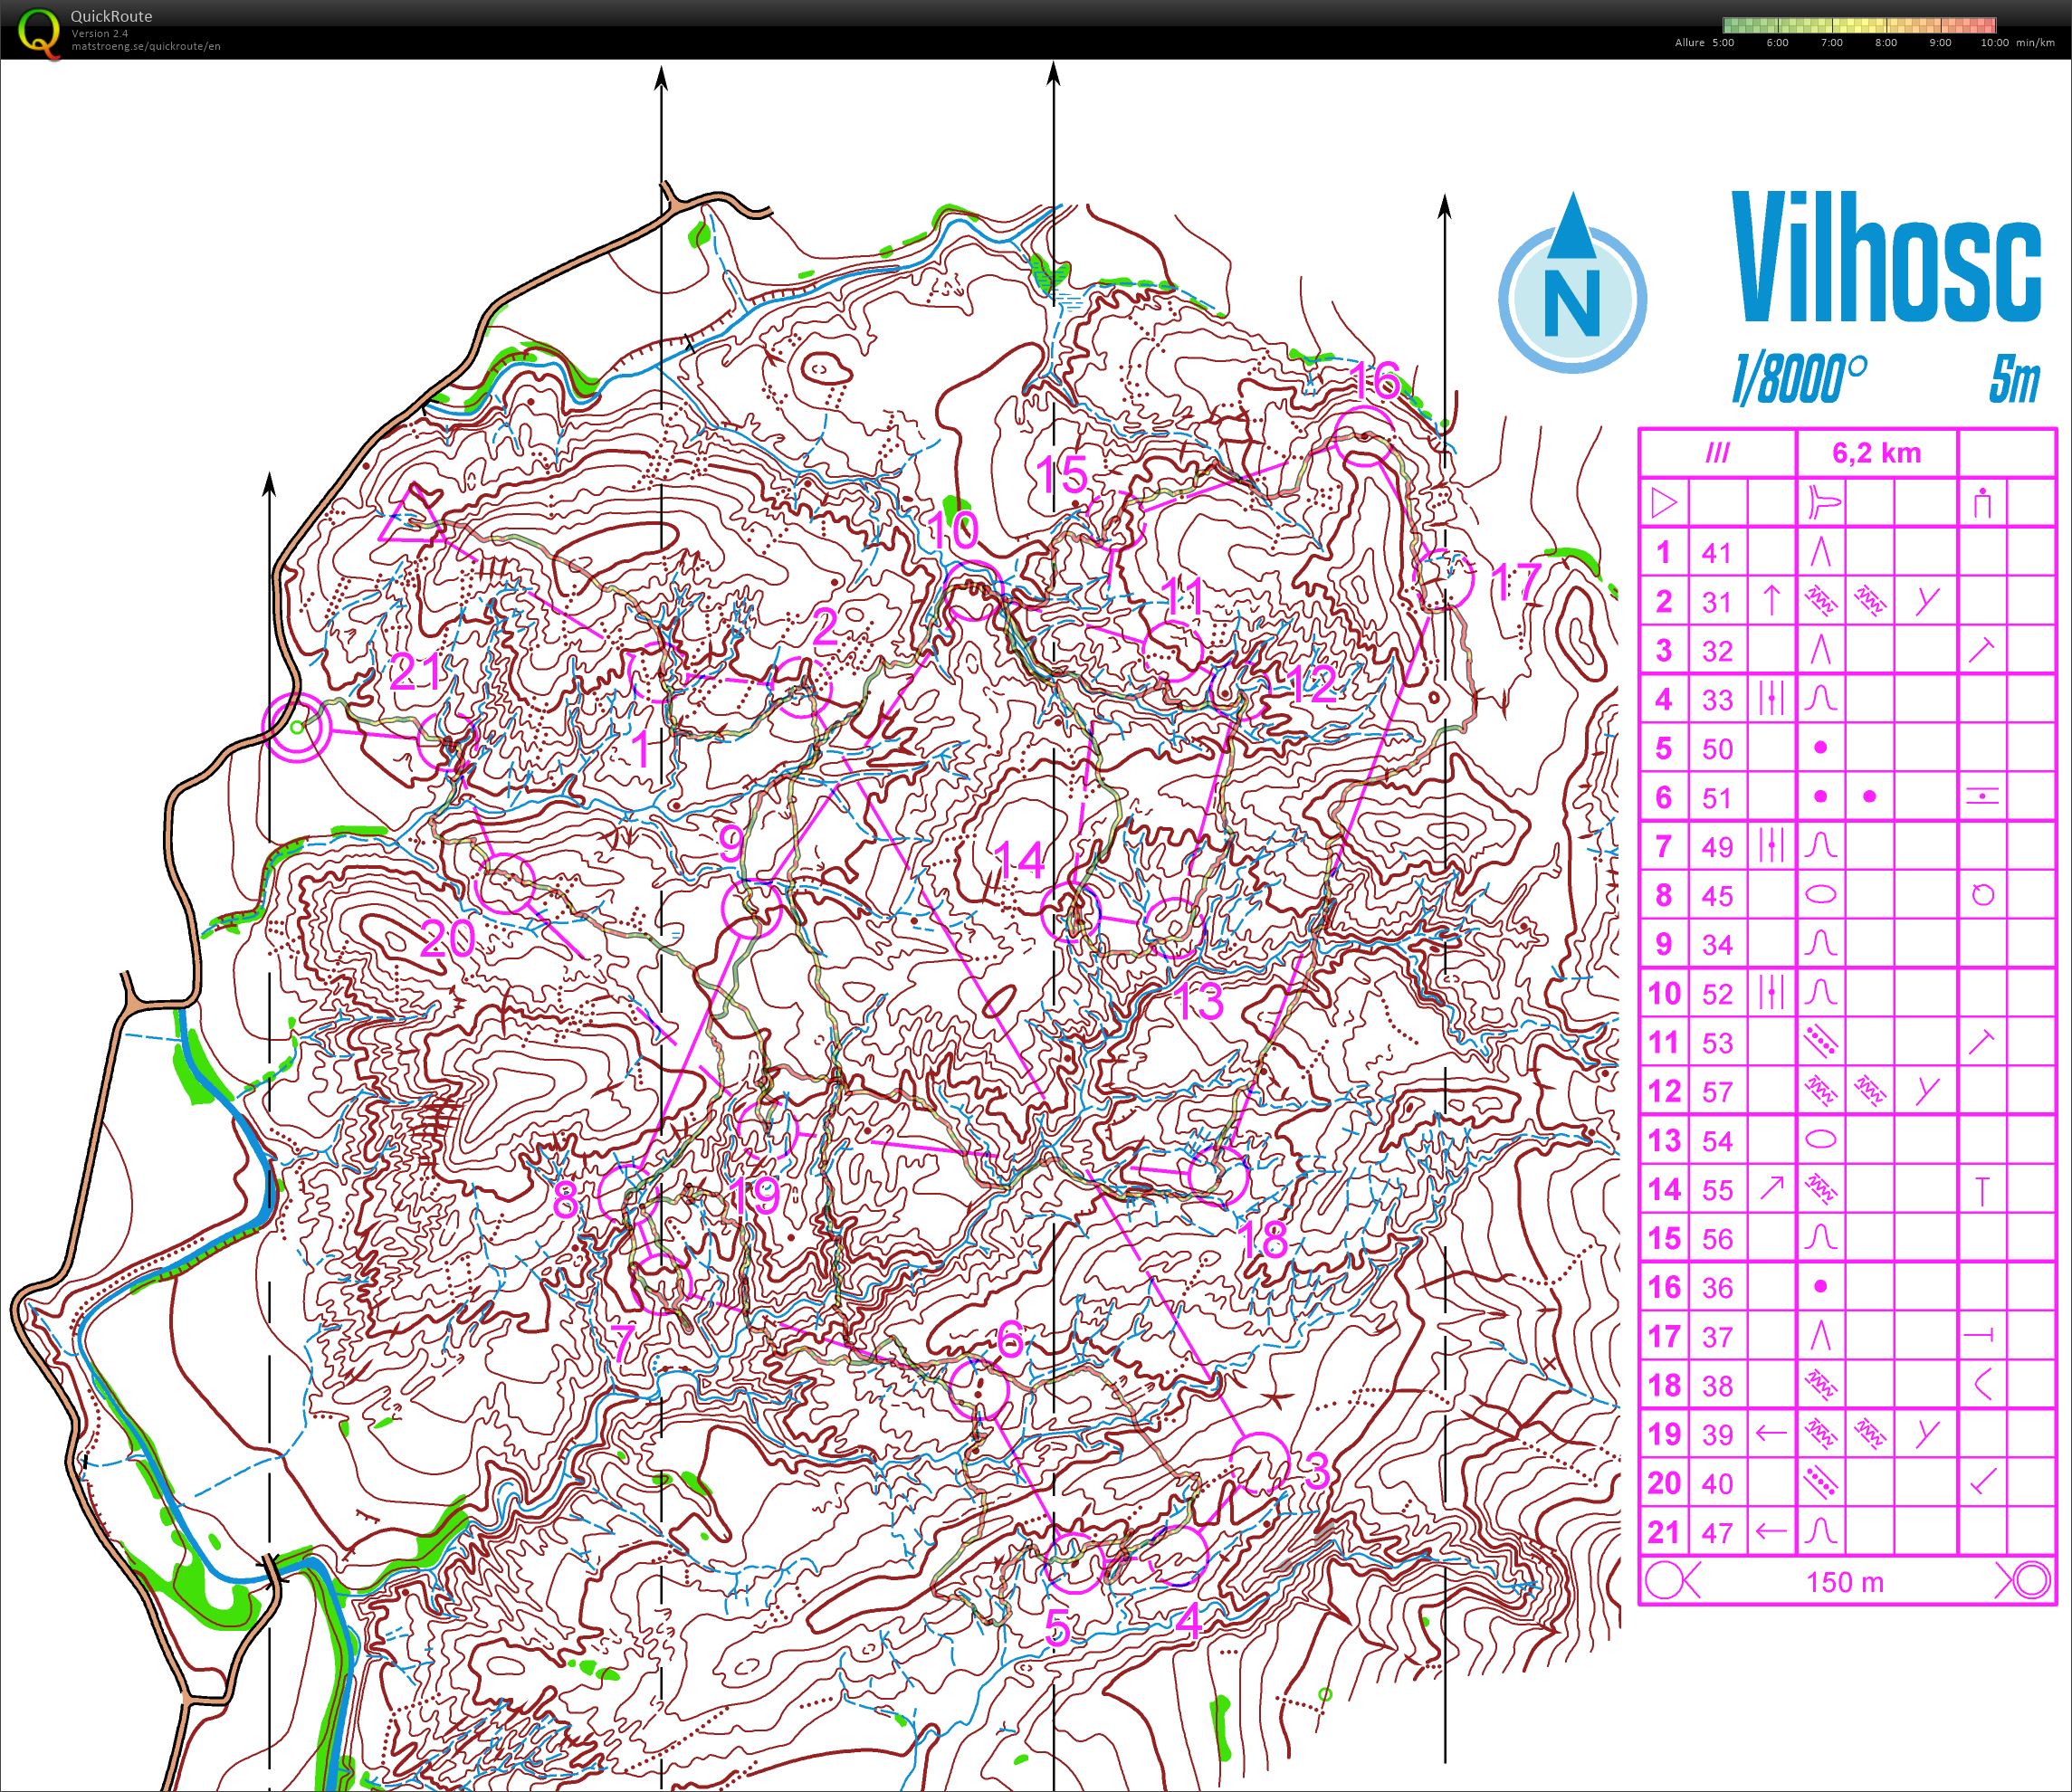The width and height of the screenshot is (2072, 1792).
Task: Click control circle 9 on the map
Action: 751,908
